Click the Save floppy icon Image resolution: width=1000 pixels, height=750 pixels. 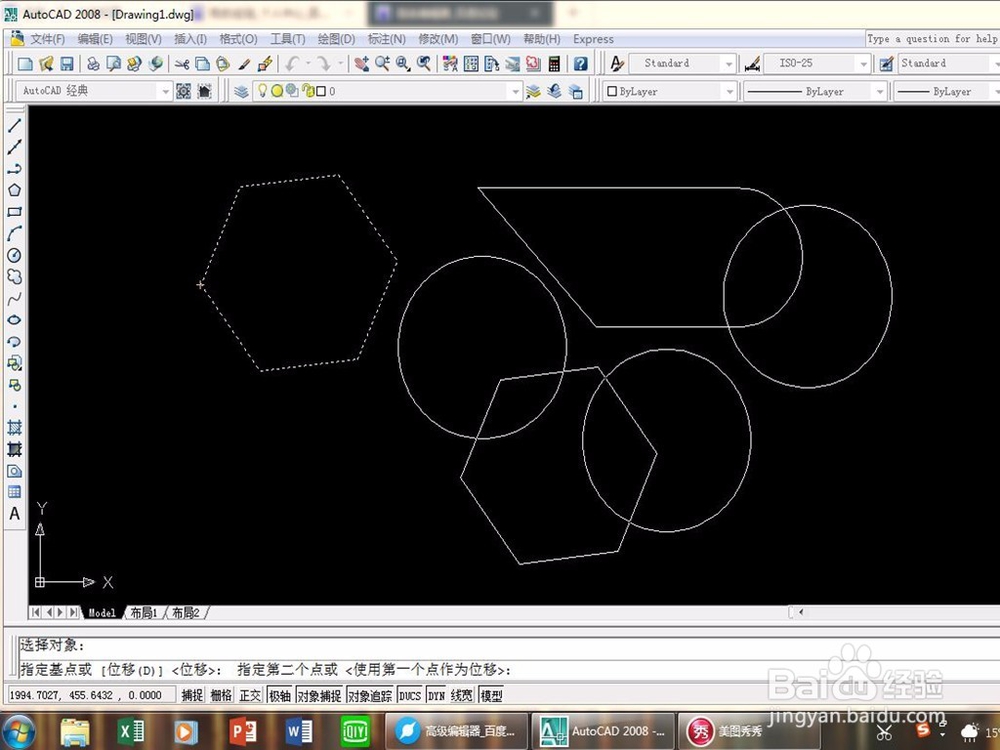coord(67,63)
